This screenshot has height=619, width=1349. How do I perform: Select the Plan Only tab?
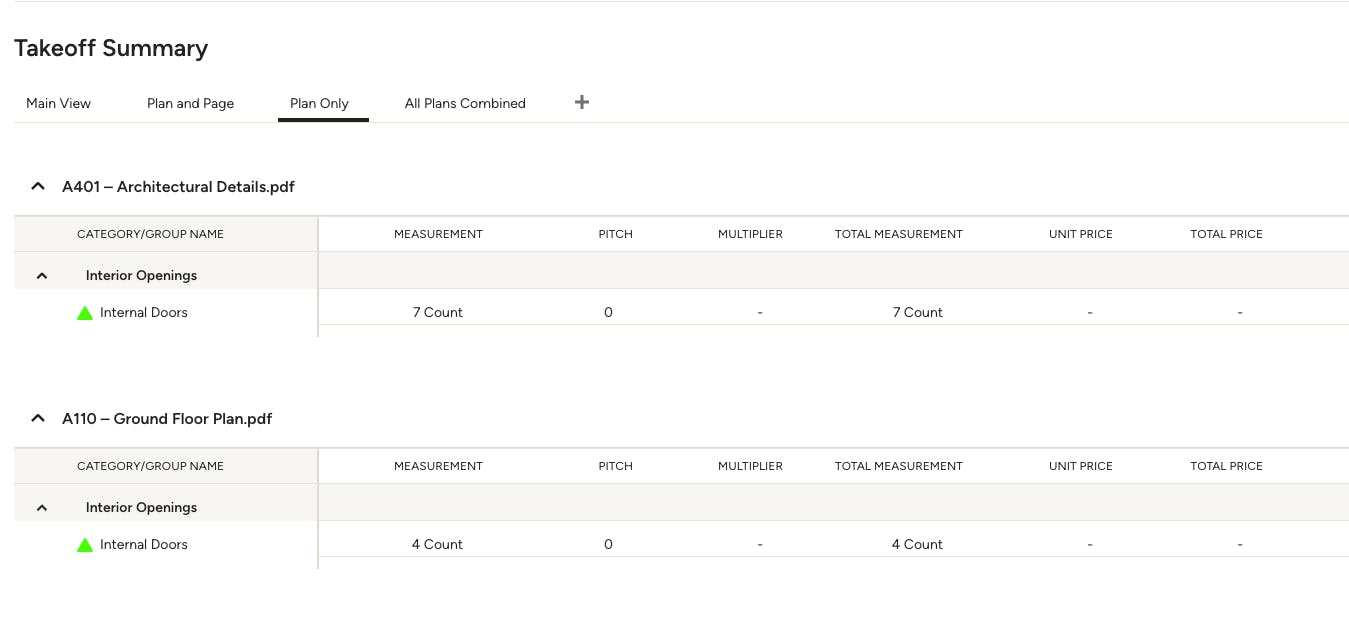click(x=319, y=103)
